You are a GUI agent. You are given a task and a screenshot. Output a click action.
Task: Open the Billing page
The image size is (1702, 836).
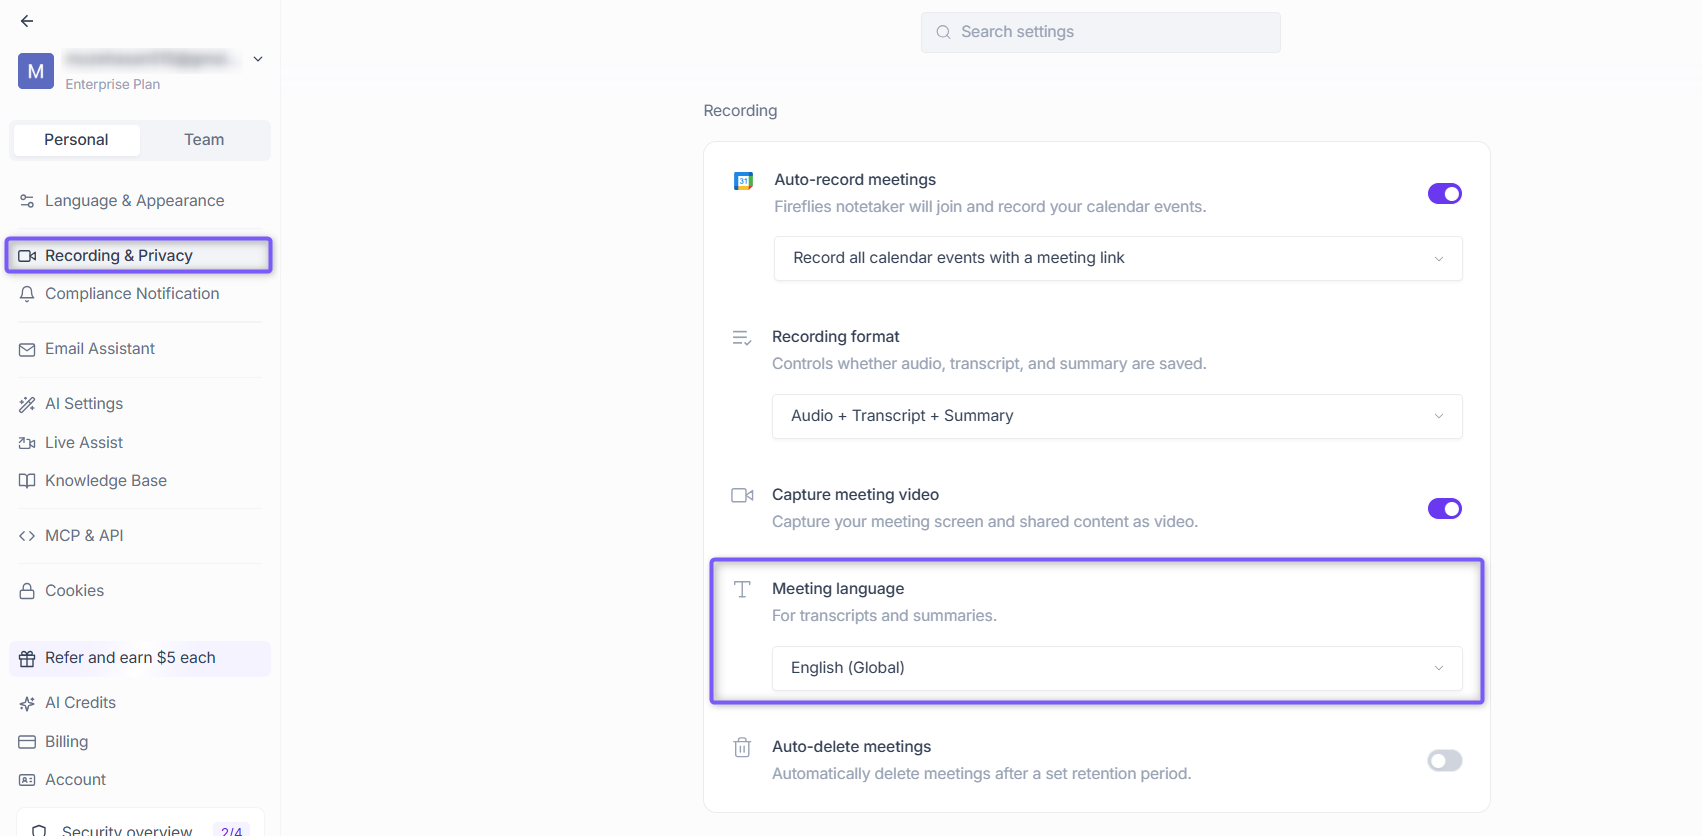pos(139,742)
